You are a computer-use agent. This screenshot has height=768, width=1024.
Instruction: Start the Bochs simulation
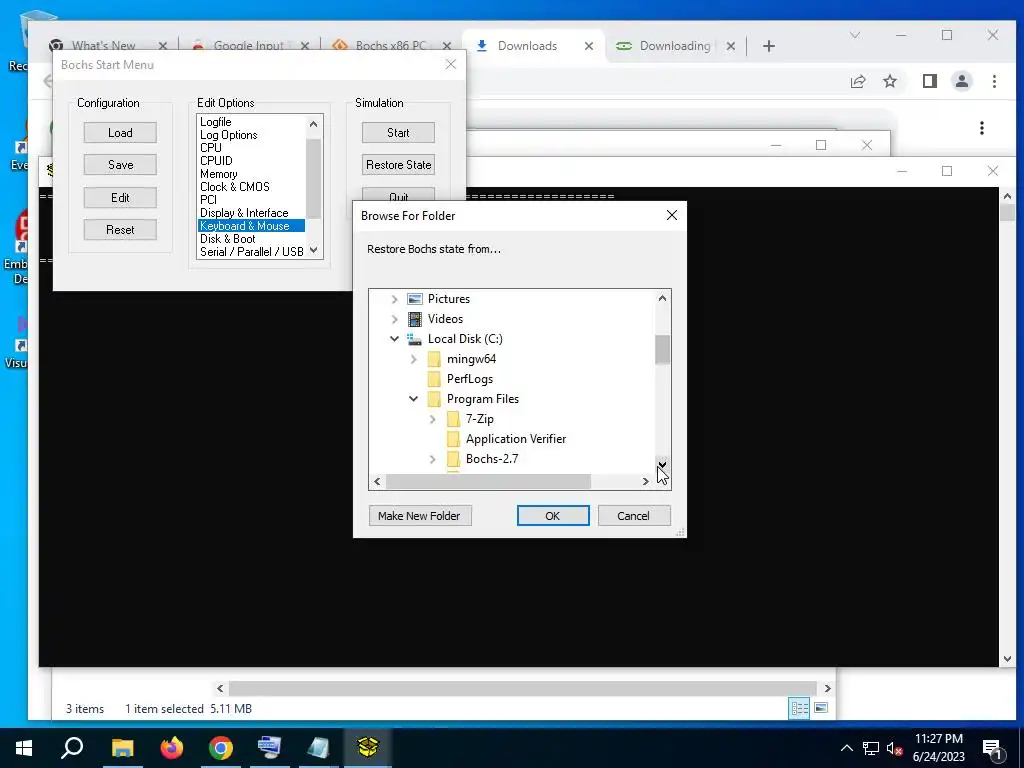click(398, 133)
